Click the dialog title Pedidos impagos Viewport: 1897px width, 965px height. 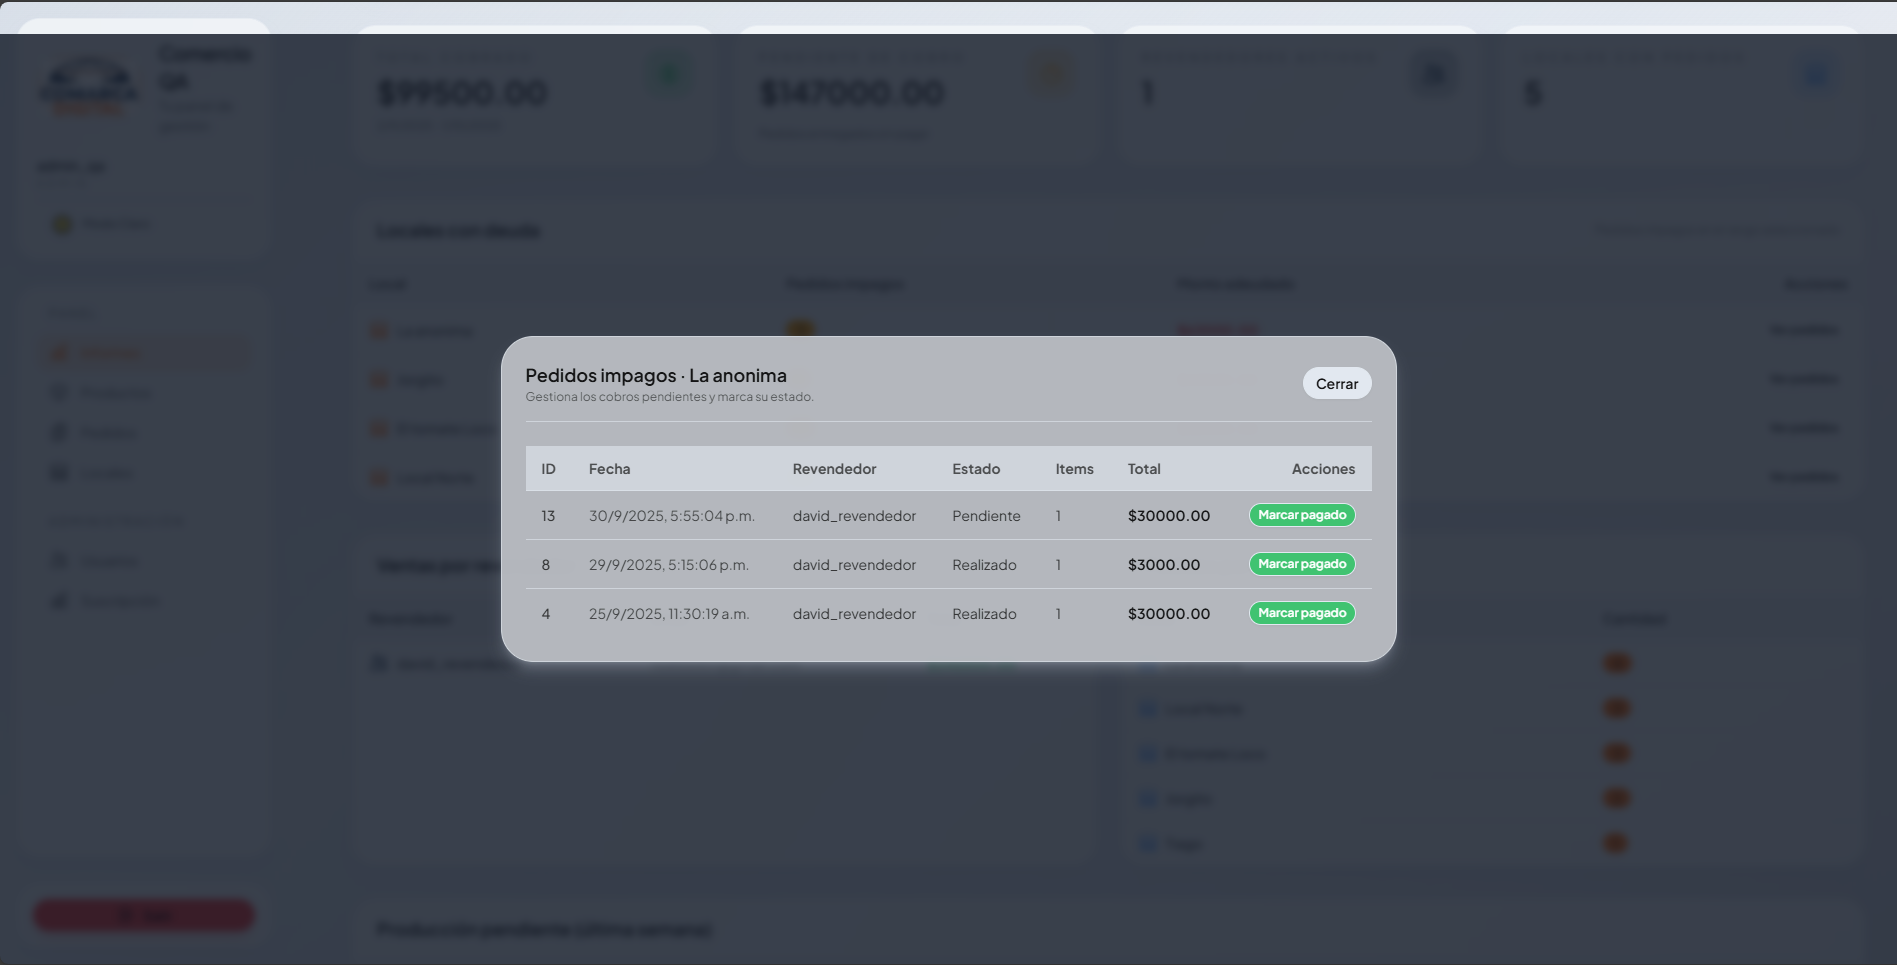click(x=655, y=376)
